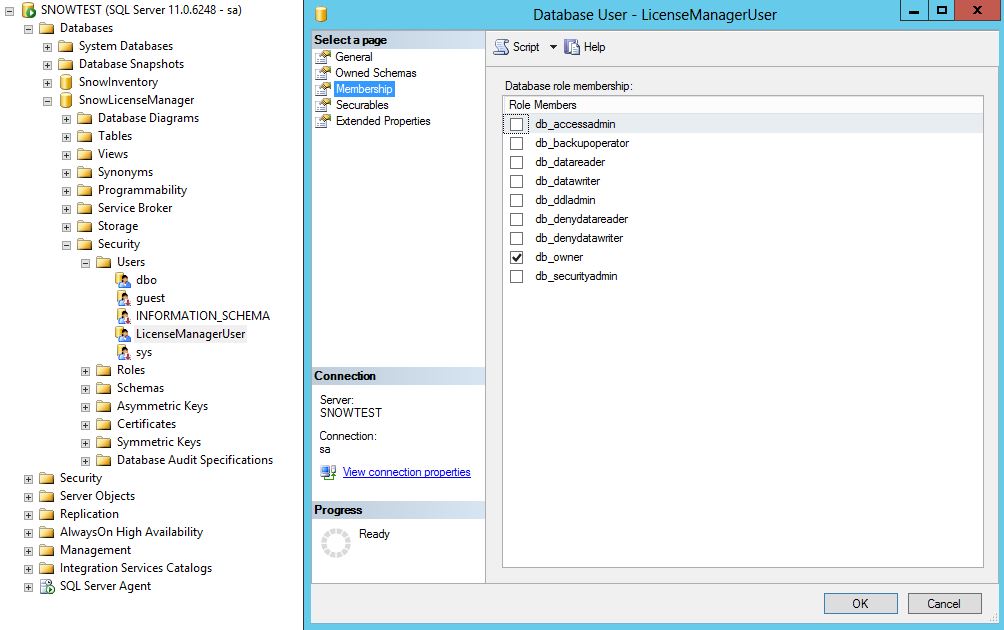Check the db_accessadmin role
Image resolution: width=1004 pixels, height=630 pixels.
[x=516, y=124]
